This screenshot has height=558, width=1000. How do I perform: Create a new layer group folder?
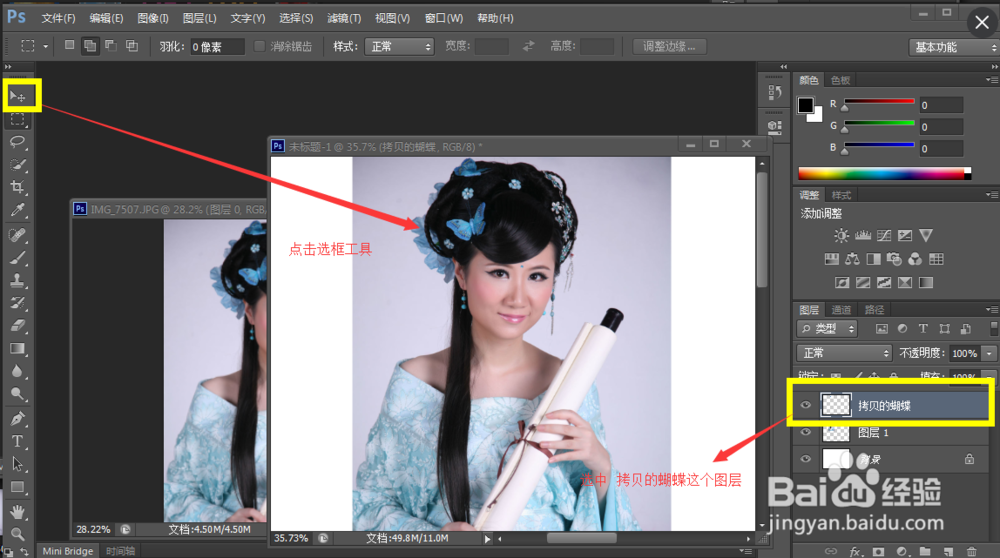[x=925, y=551]
